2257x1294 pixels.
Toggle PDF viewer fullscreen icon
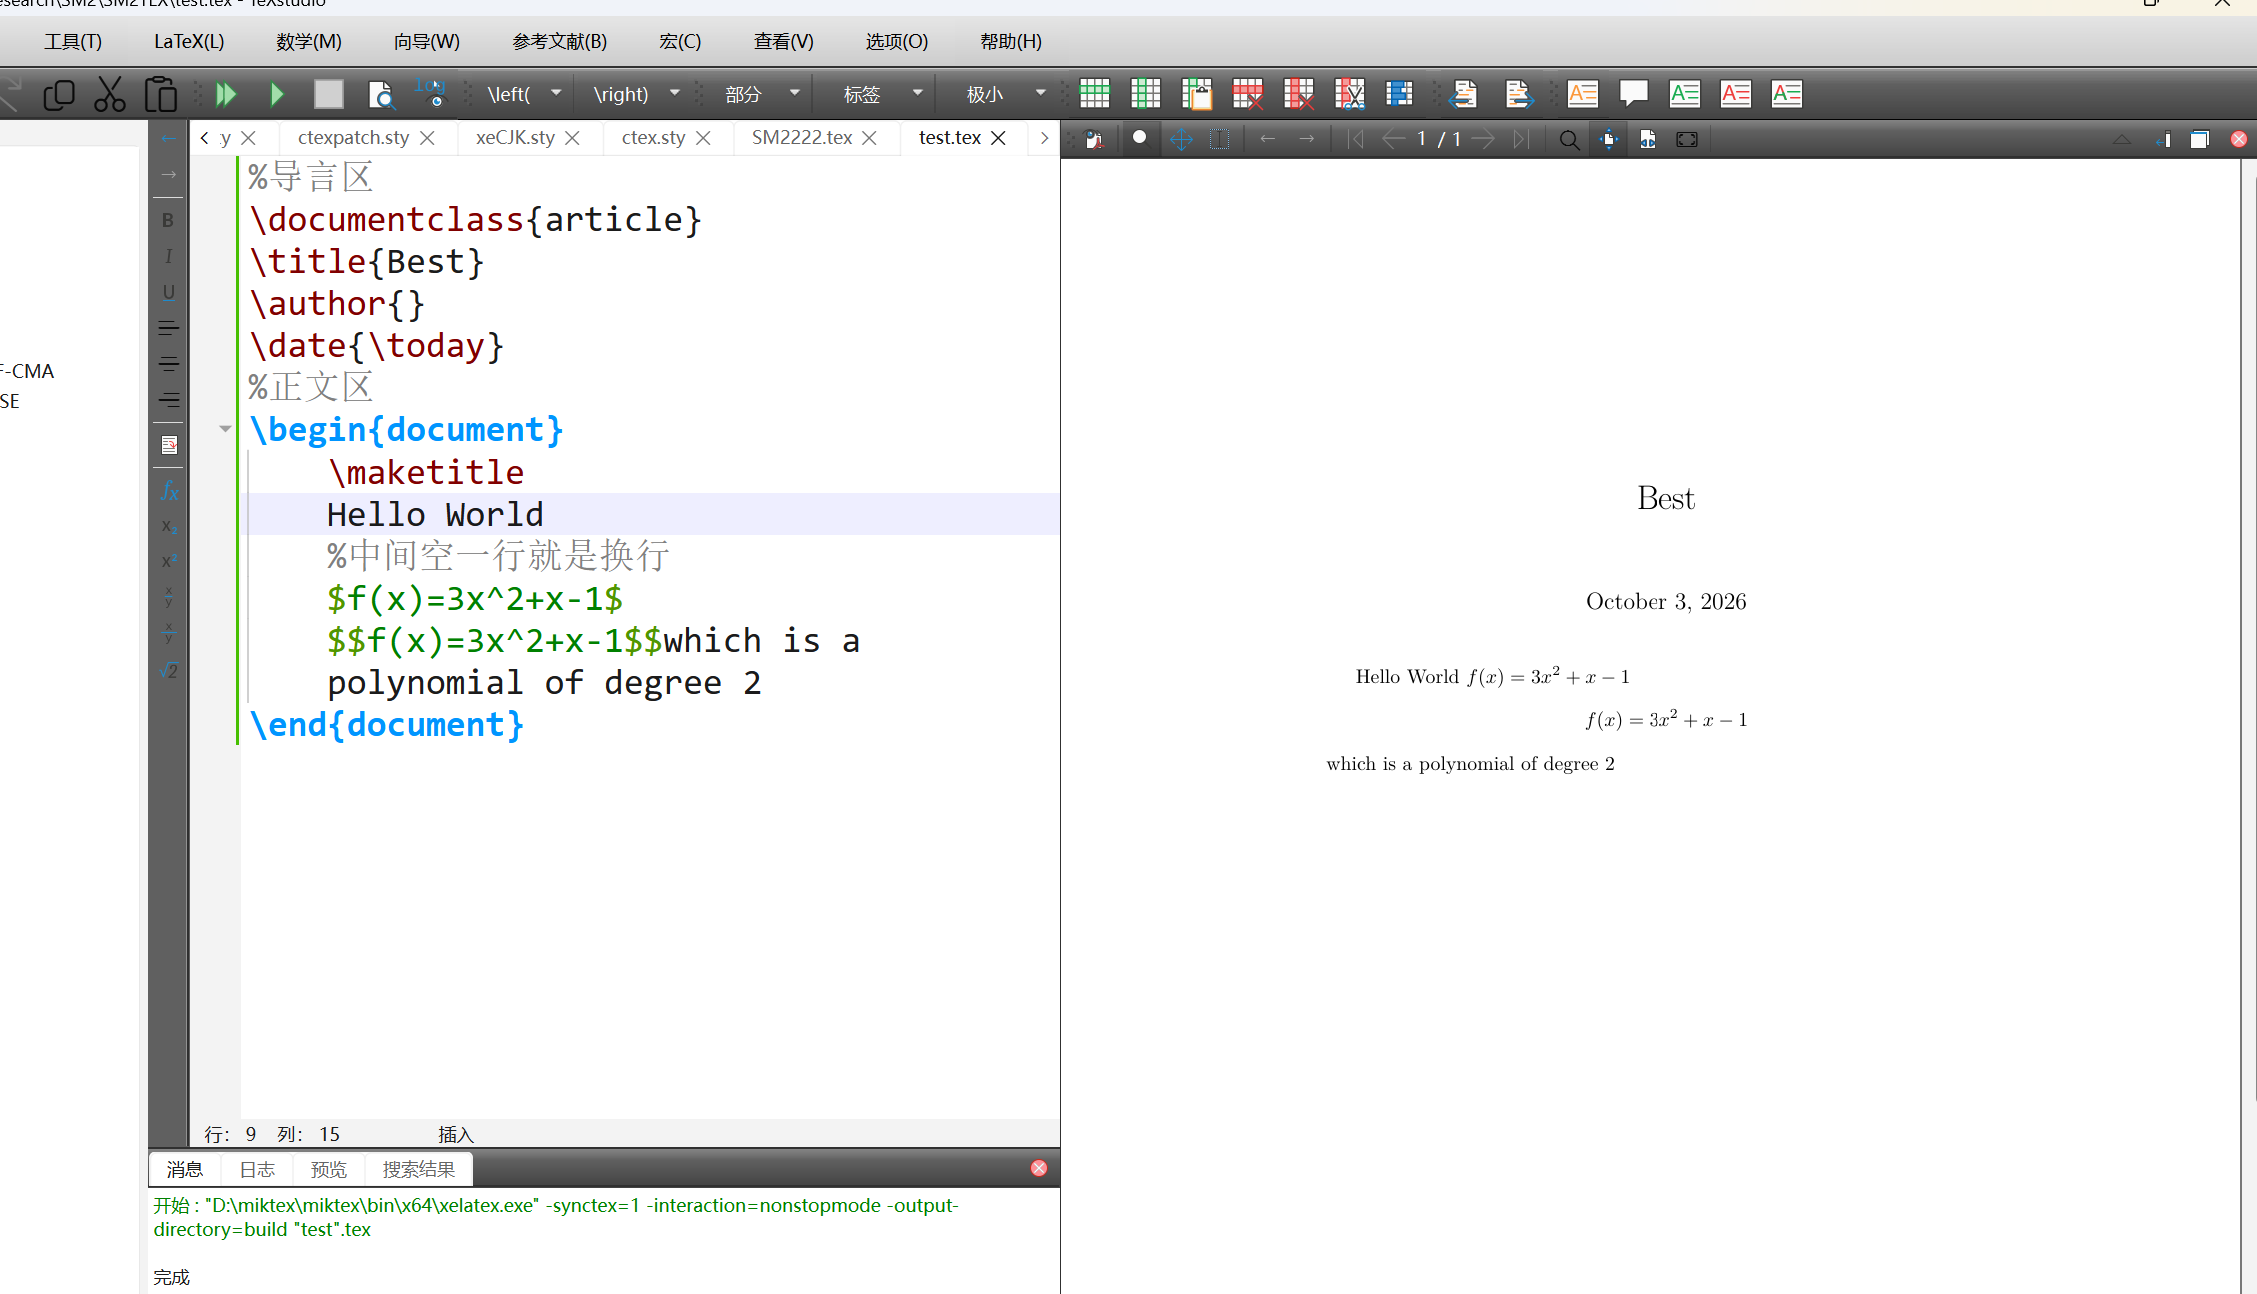(1687, 140)
